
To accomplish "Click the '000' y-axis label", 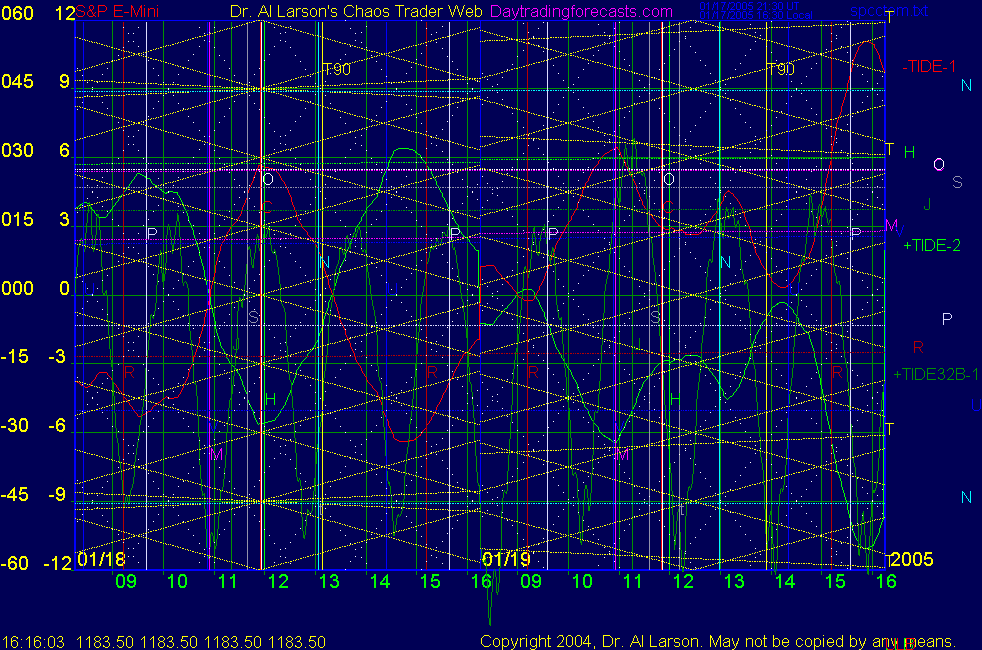I will click(x=18, y=288).
